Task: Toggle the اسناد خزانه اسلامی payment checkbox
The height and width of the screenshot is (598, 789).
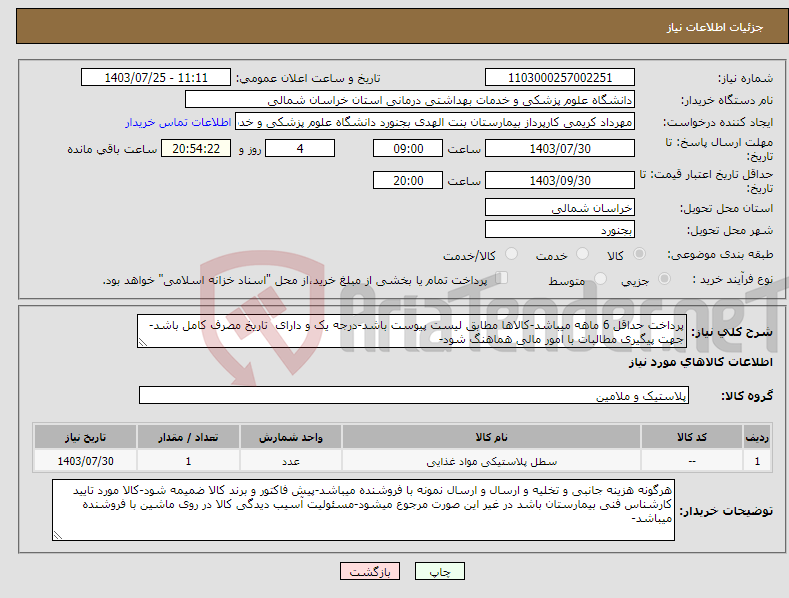Action: (501, 278)
